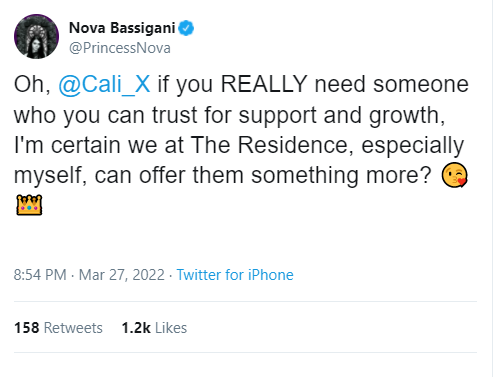Click the blue verified badge

[186, 28]
